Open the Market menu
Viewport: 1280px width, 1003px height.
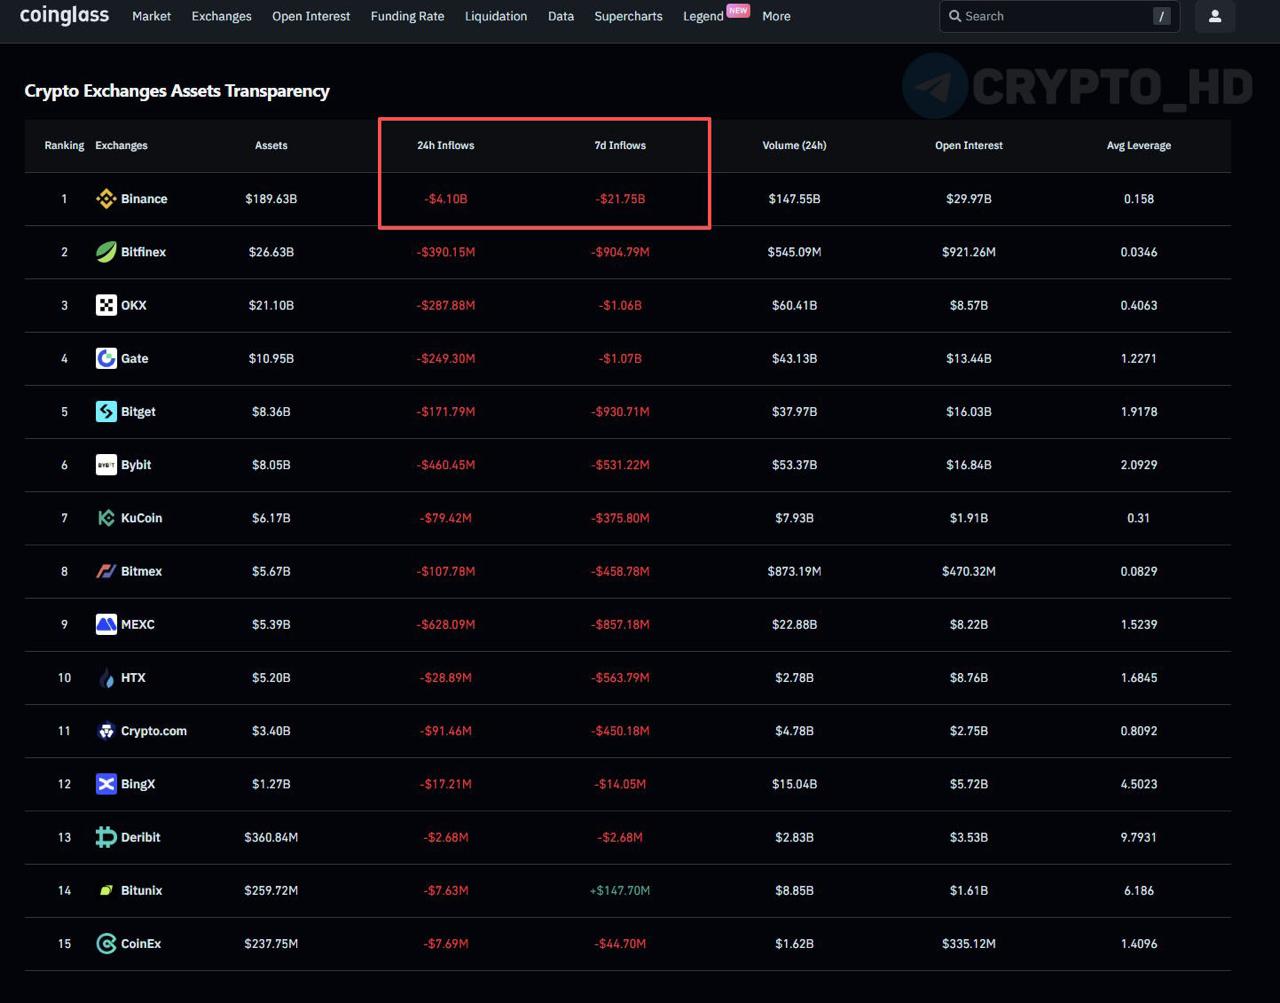click(x=151, y=16)
